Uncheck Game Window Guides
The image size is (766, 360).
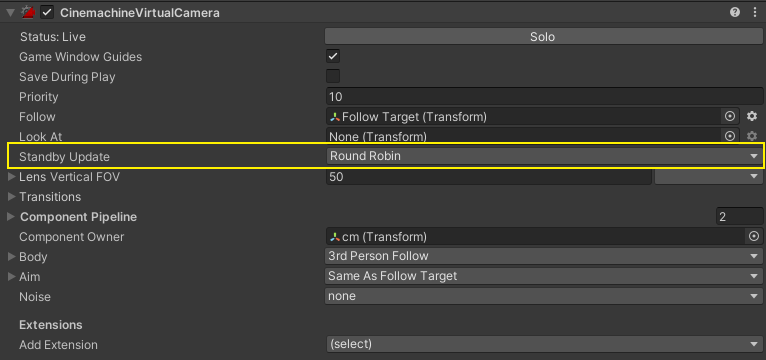point(333,57)
